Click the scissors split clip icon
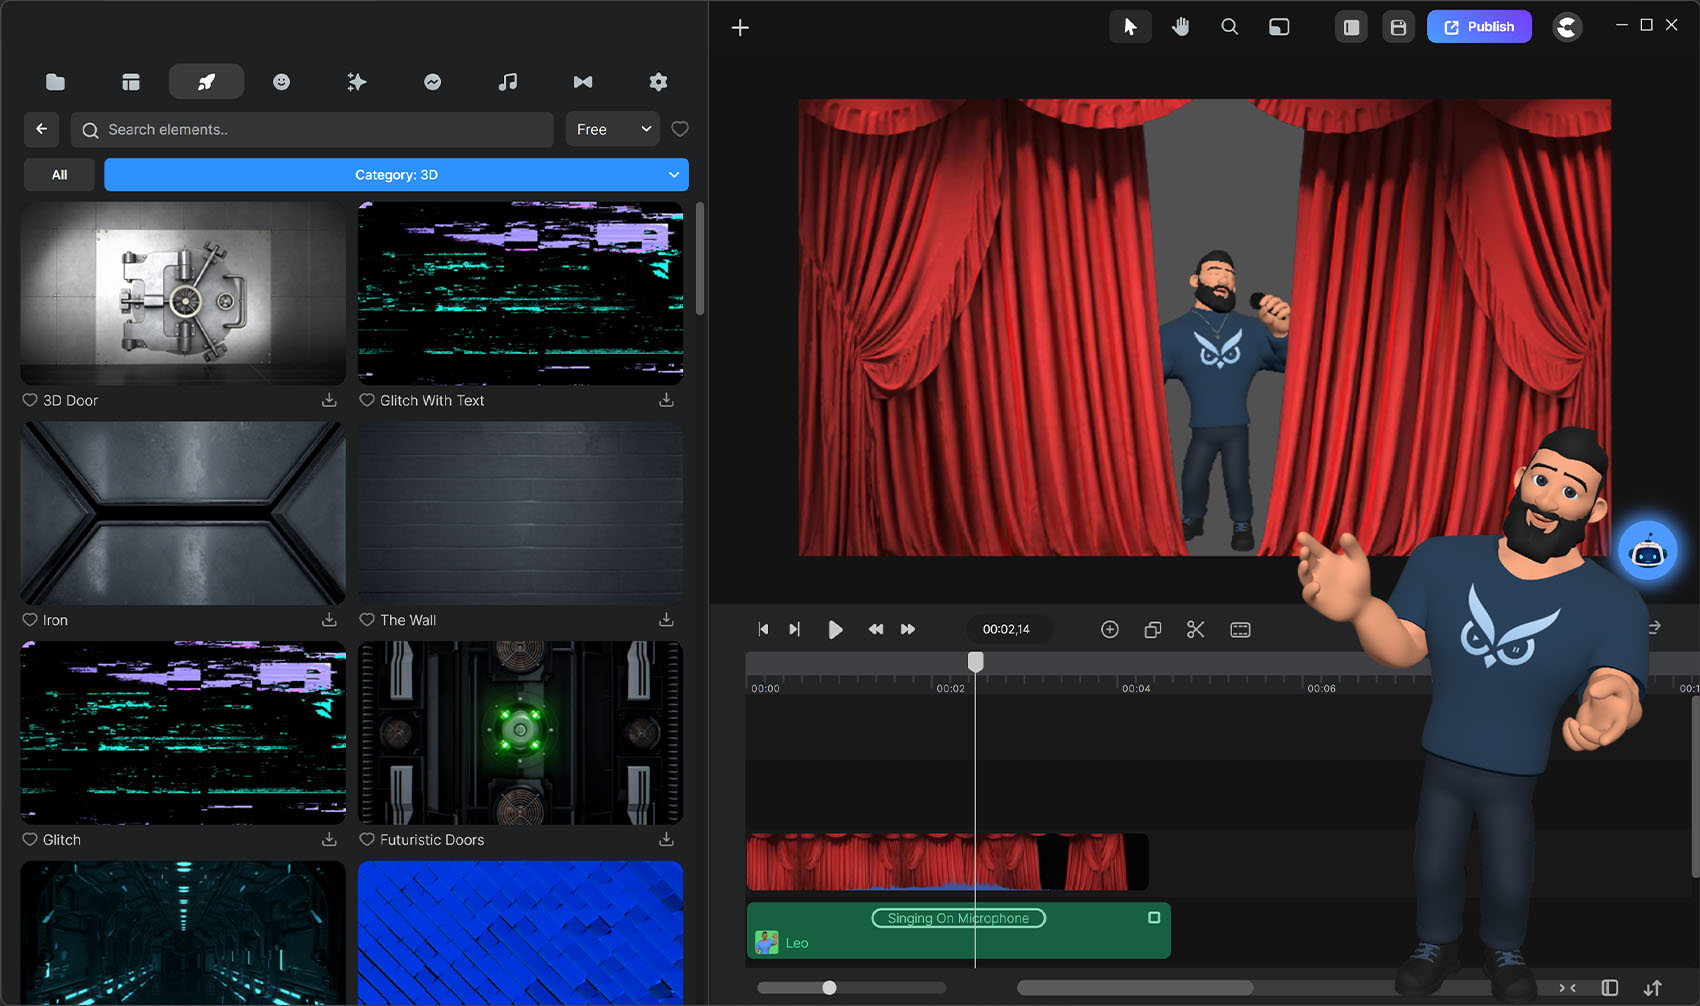1700x1006 pixels. click(1195, 629)
